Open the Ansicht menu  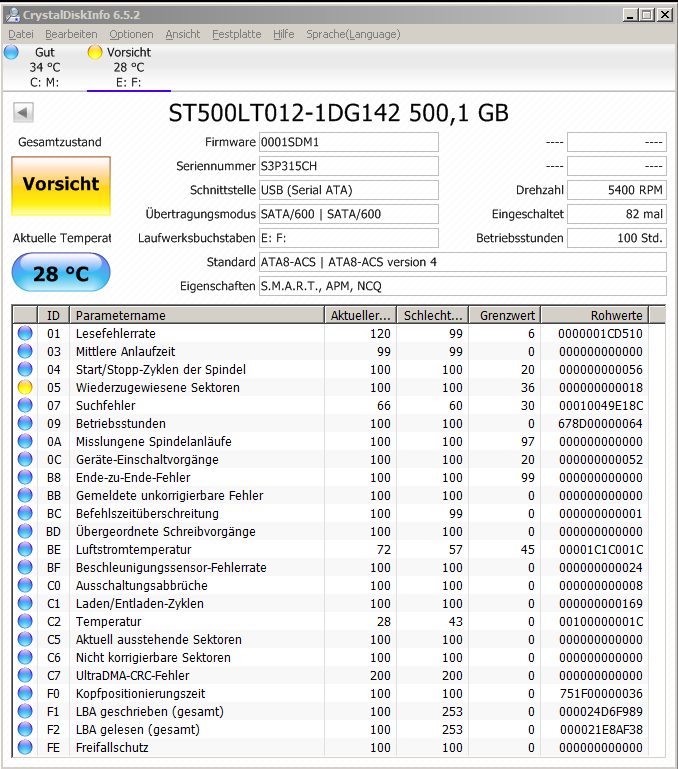coord(183,34)
